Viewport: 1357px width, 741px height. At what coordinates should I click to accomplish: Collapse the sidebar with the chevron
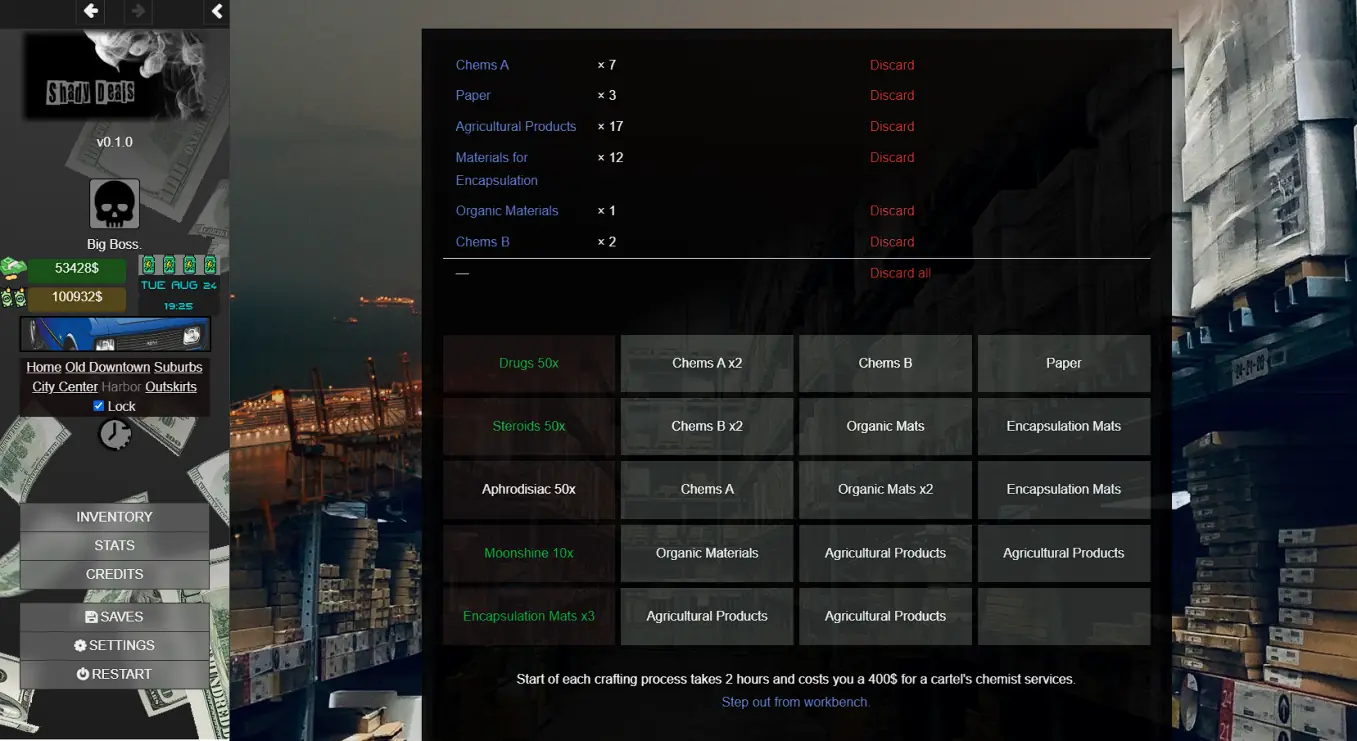[217, 11]
